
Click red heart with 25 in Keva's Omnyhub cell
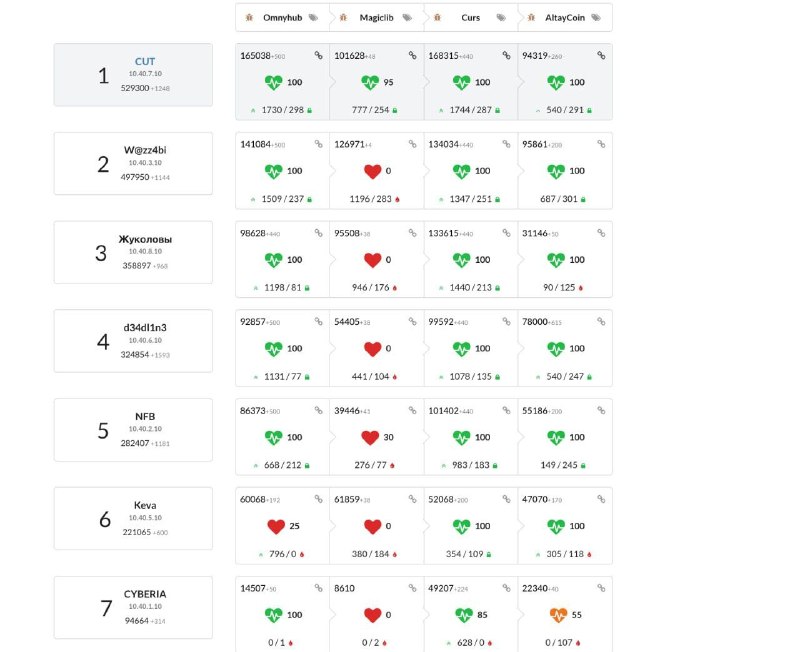[276, 526]
